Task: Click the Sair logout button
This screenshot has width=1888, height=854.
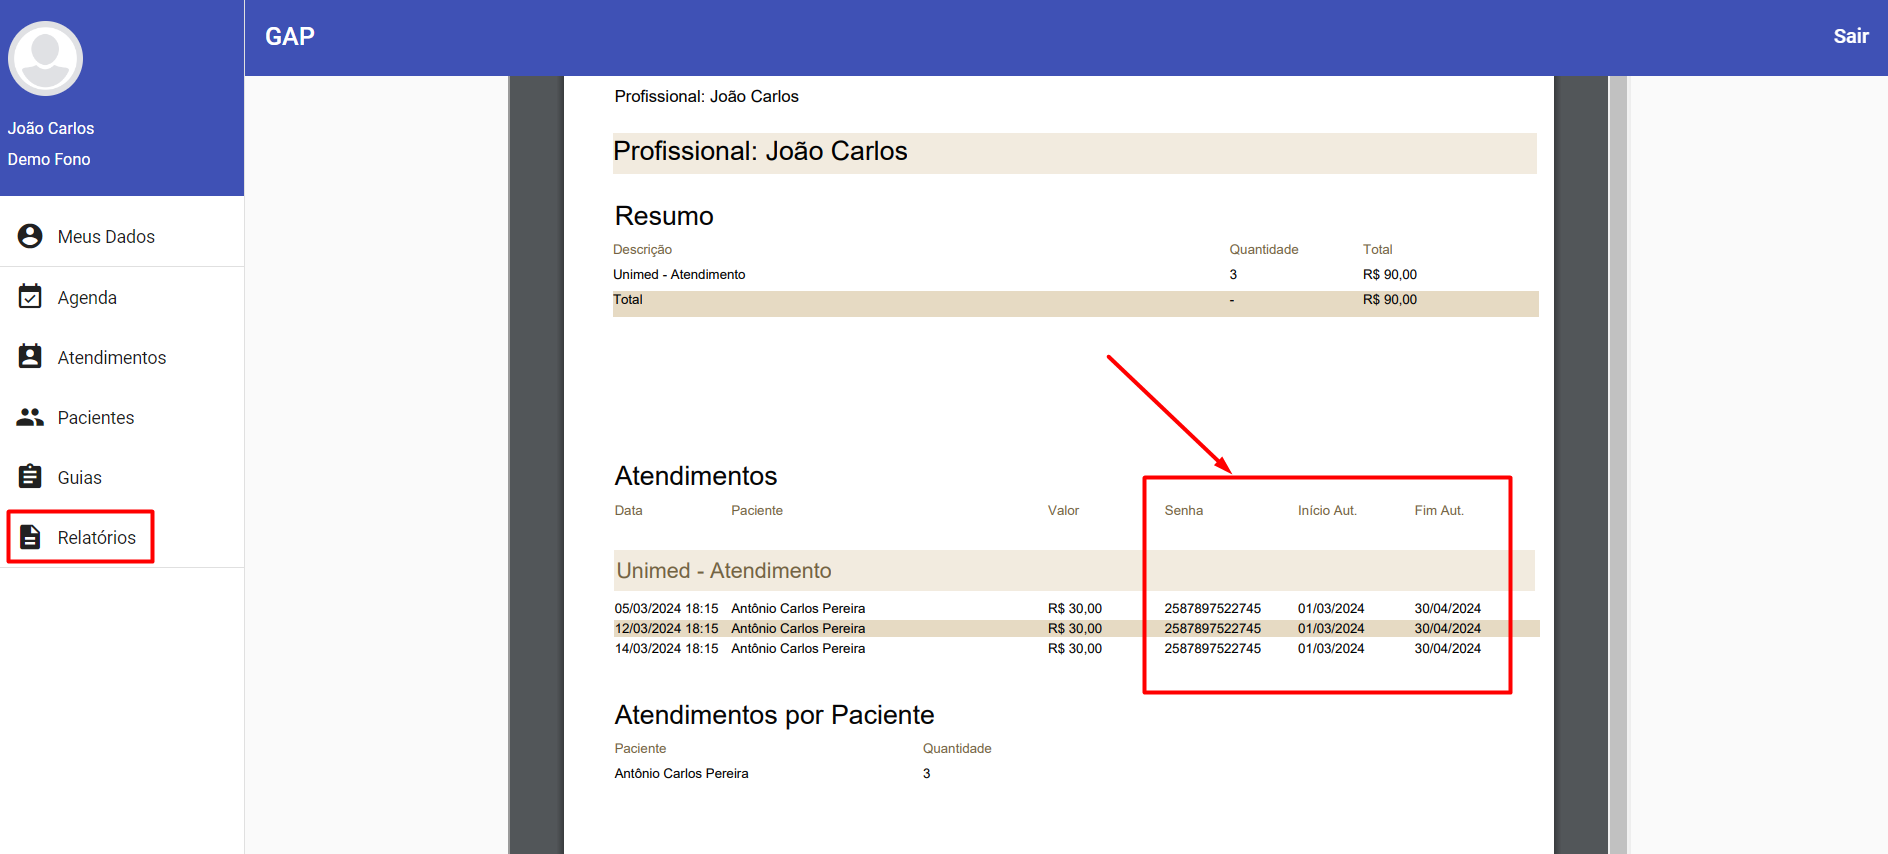Action: pos(1850,37)
